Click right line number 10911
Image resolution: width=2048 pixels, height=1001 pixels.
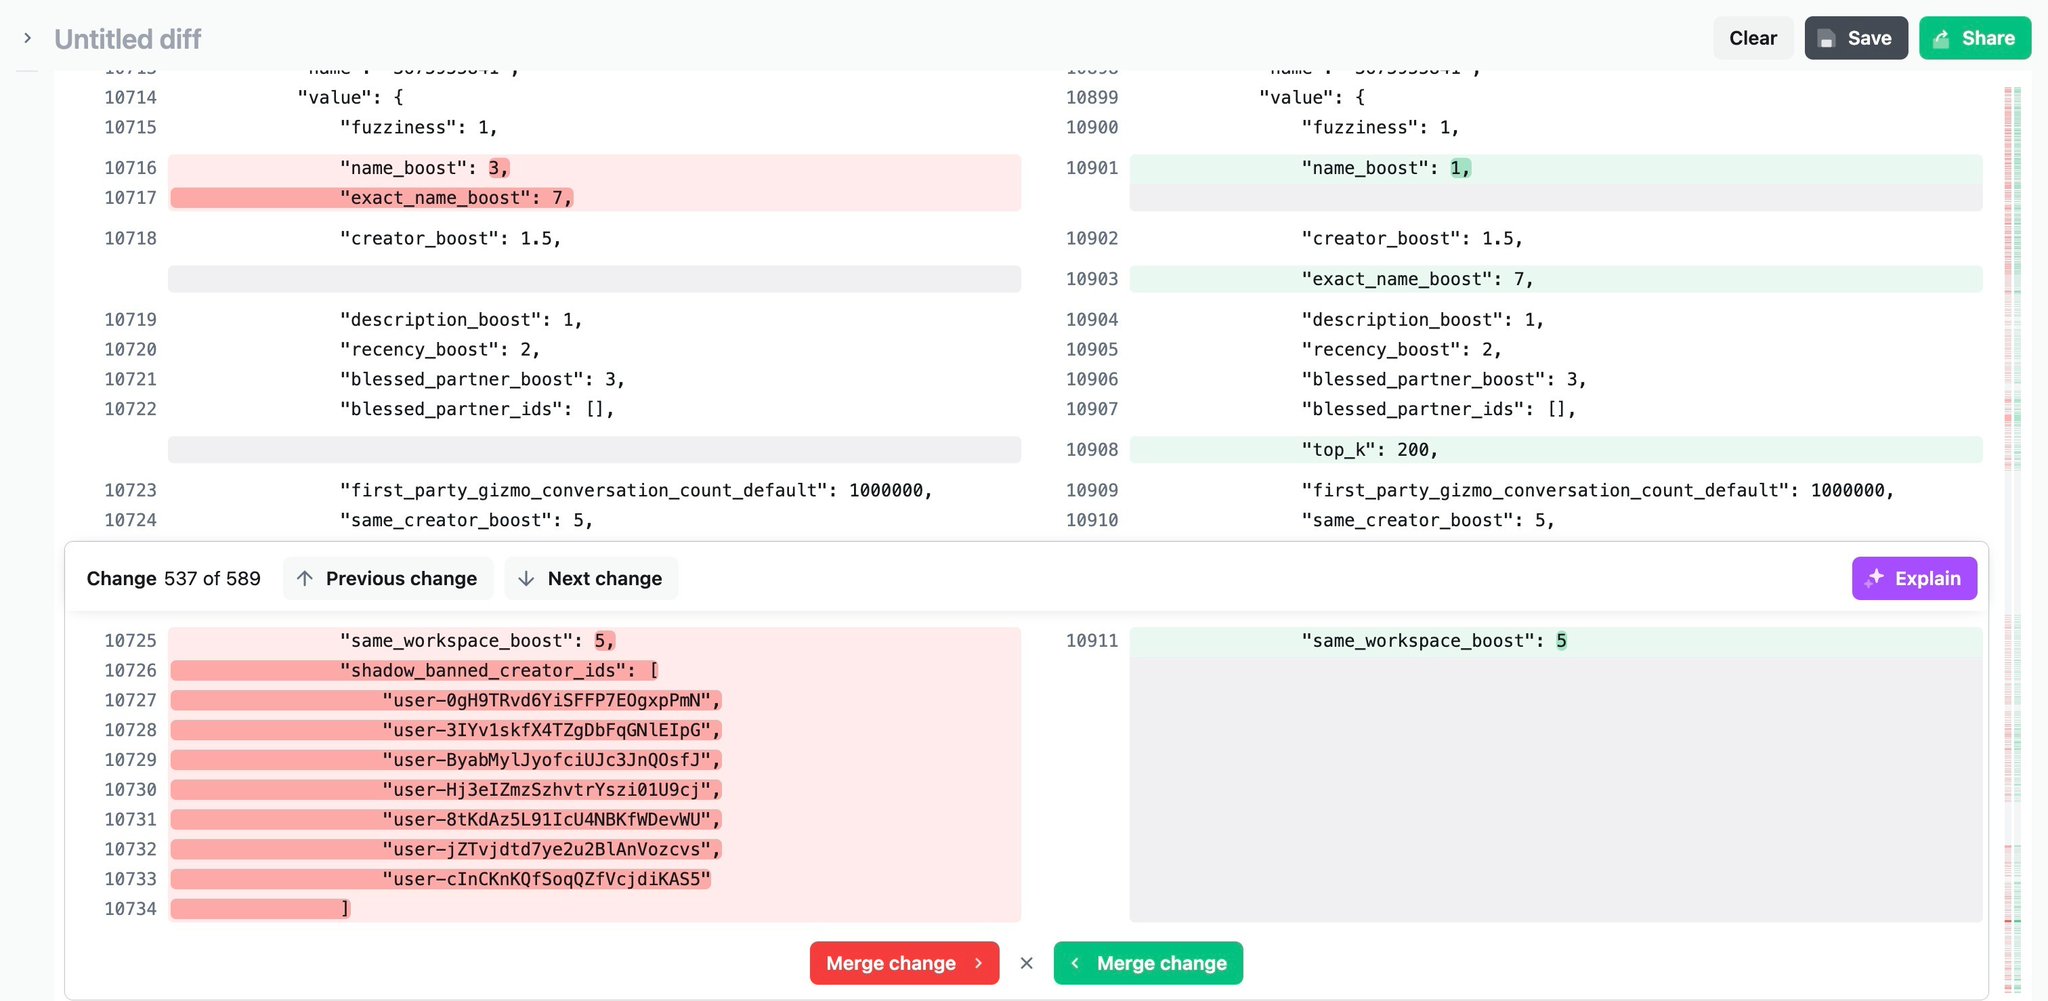1091,641
